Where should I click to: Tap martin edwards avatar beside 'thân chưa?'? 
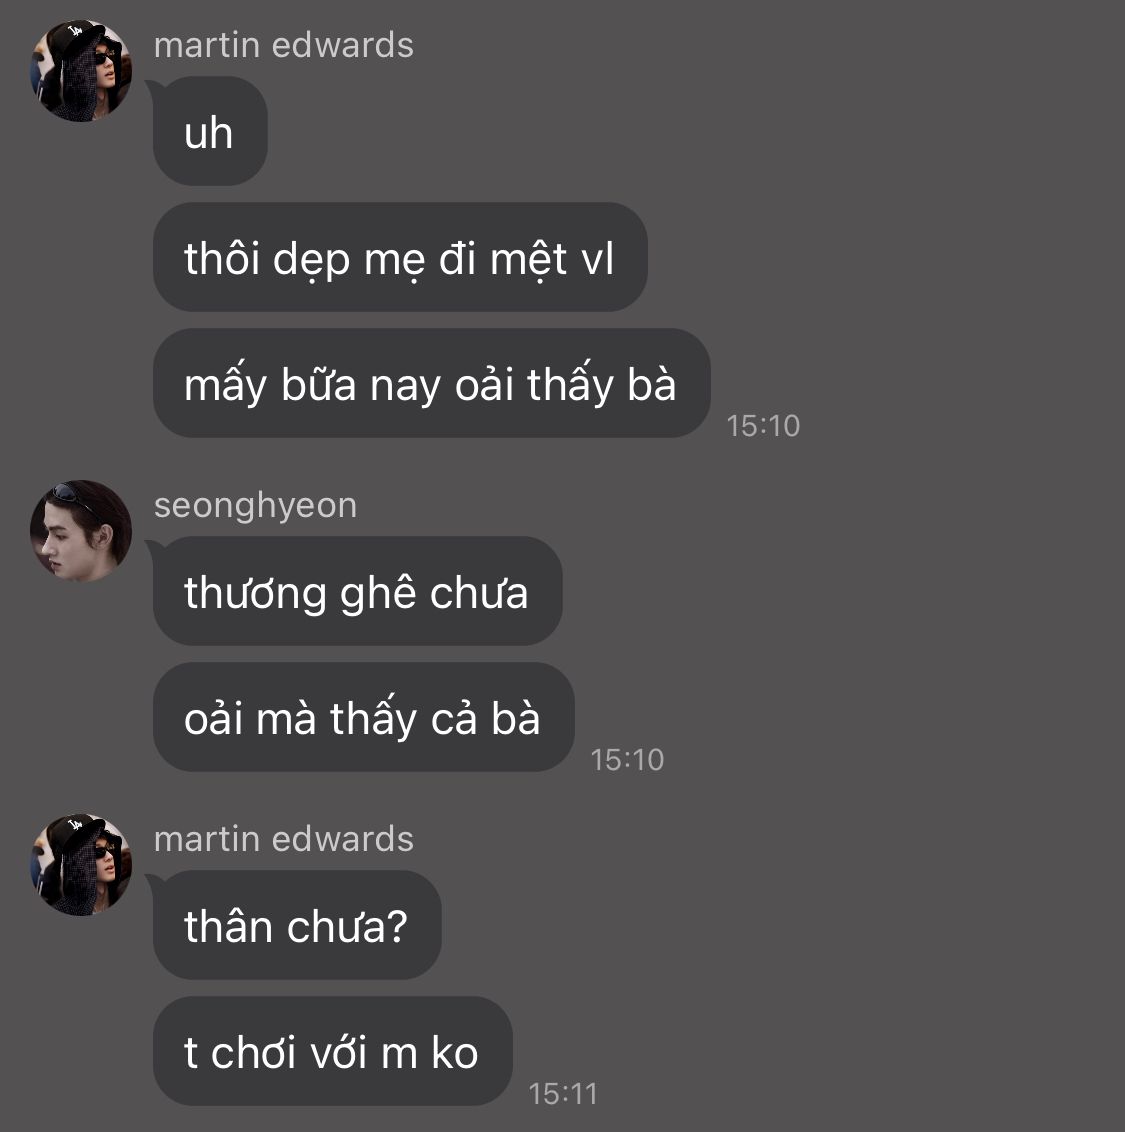tap(81, 865)
